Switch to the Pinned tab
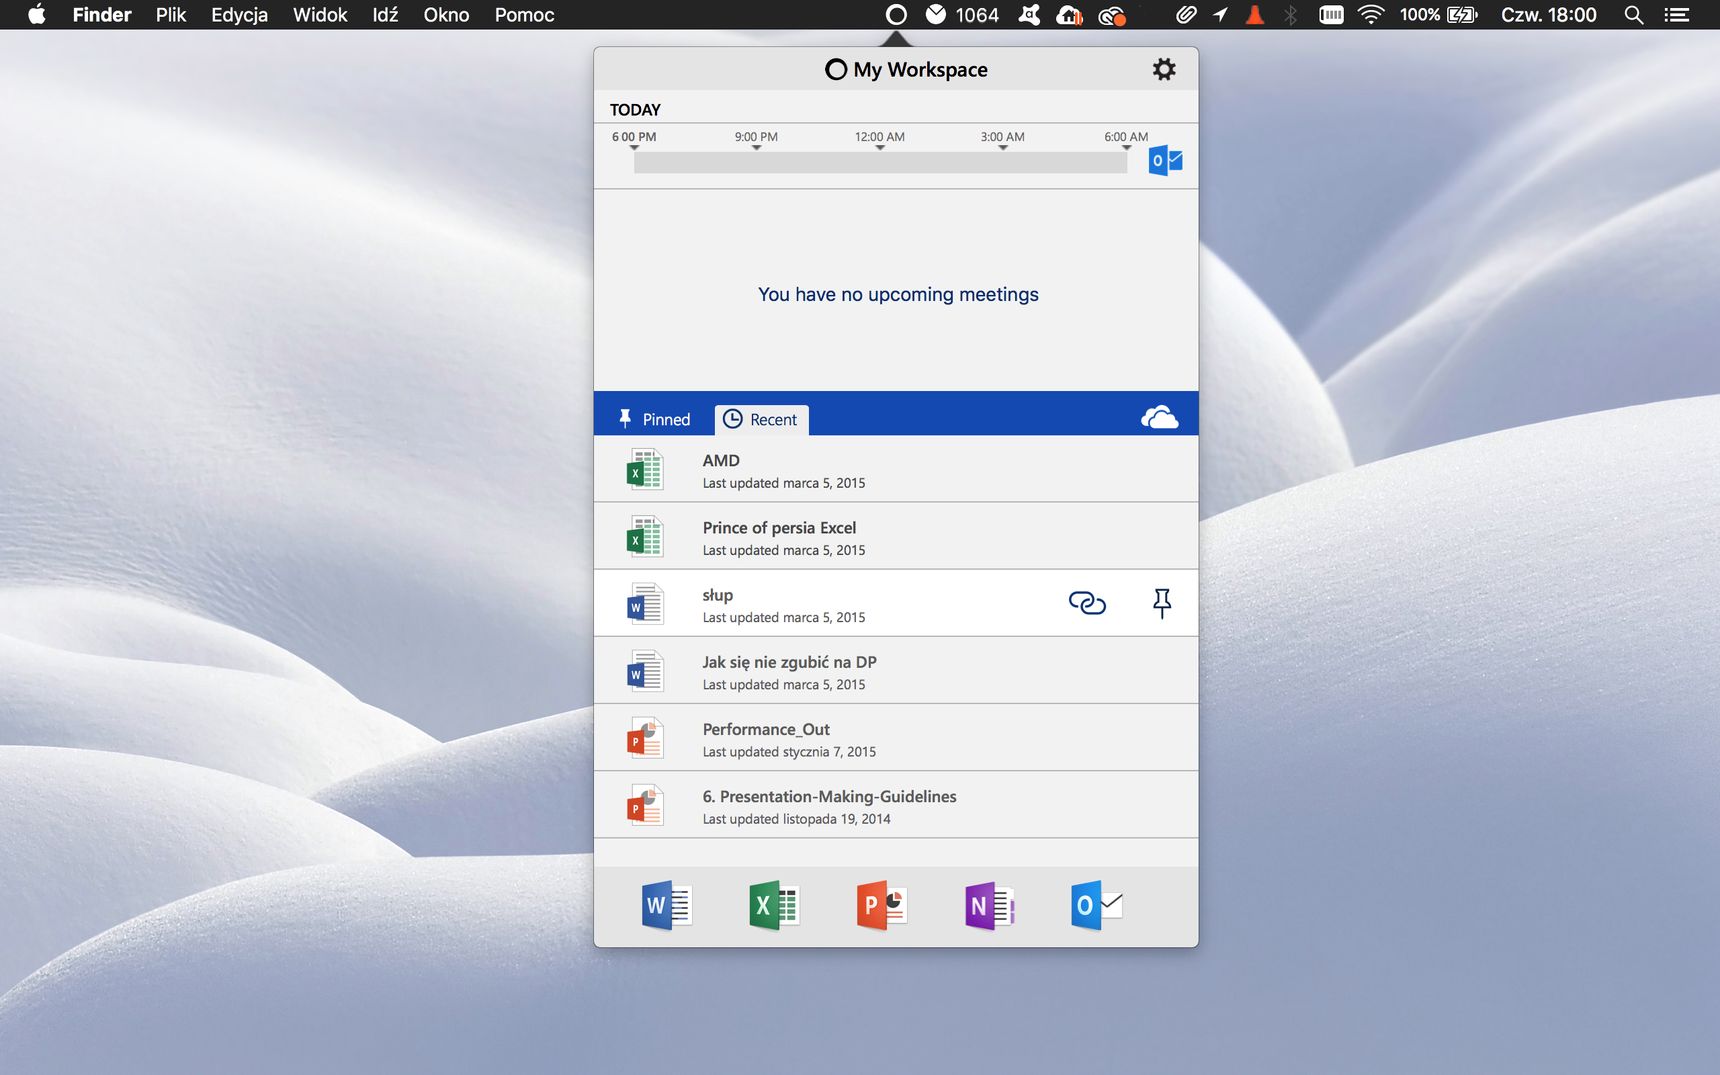The width and height of the screenshot is (1720, 1075). tap(654, 419)
